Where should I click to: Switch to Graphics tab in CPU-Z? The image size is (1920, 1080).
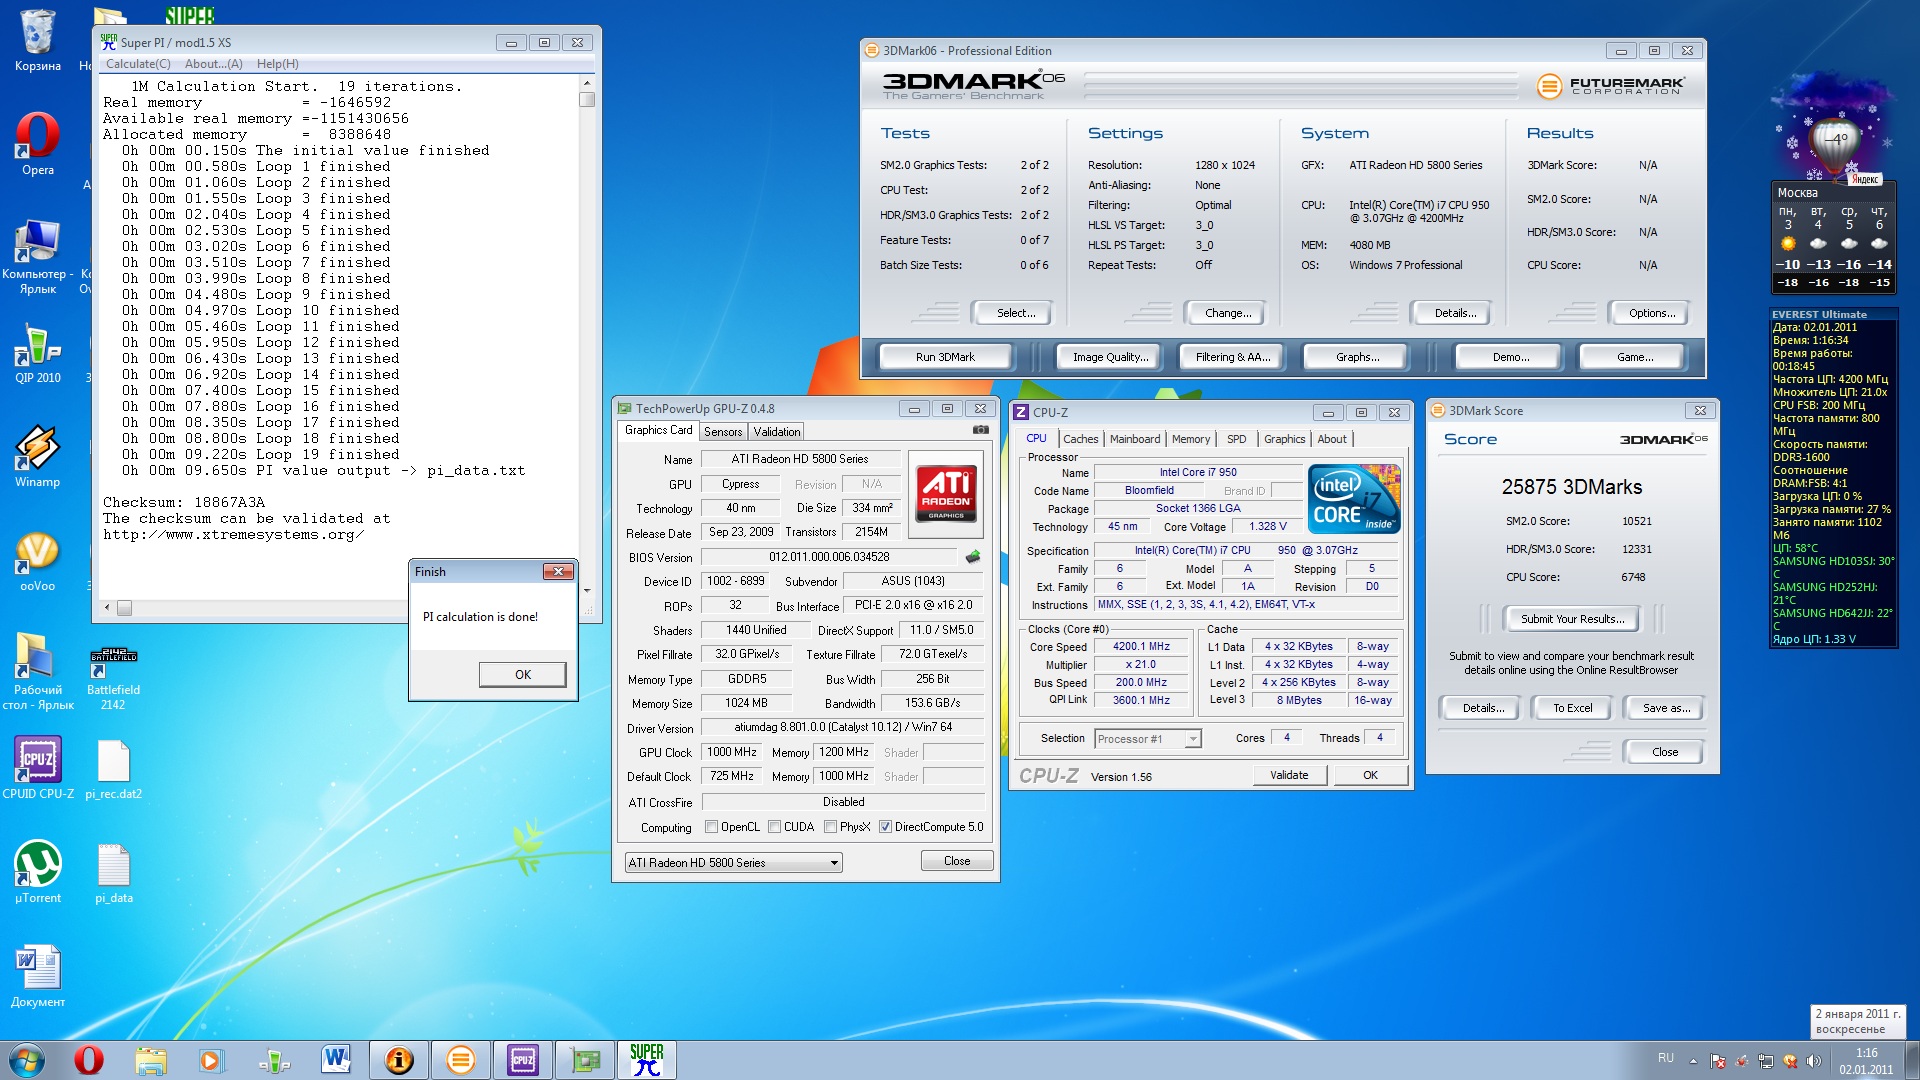pyautogui.click(x=1284, y=439)
